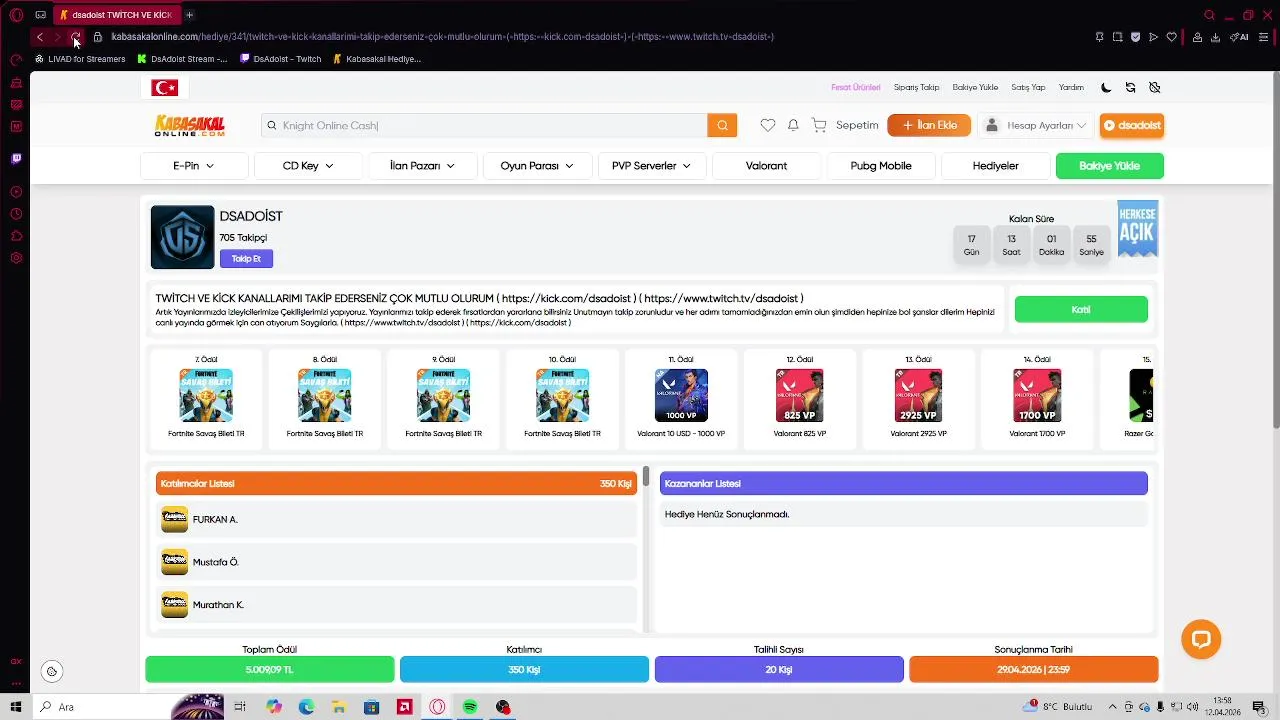Screen dimensions: 1280x720
Task: Open Sipariş Takip link
Action: click(916, 88)
